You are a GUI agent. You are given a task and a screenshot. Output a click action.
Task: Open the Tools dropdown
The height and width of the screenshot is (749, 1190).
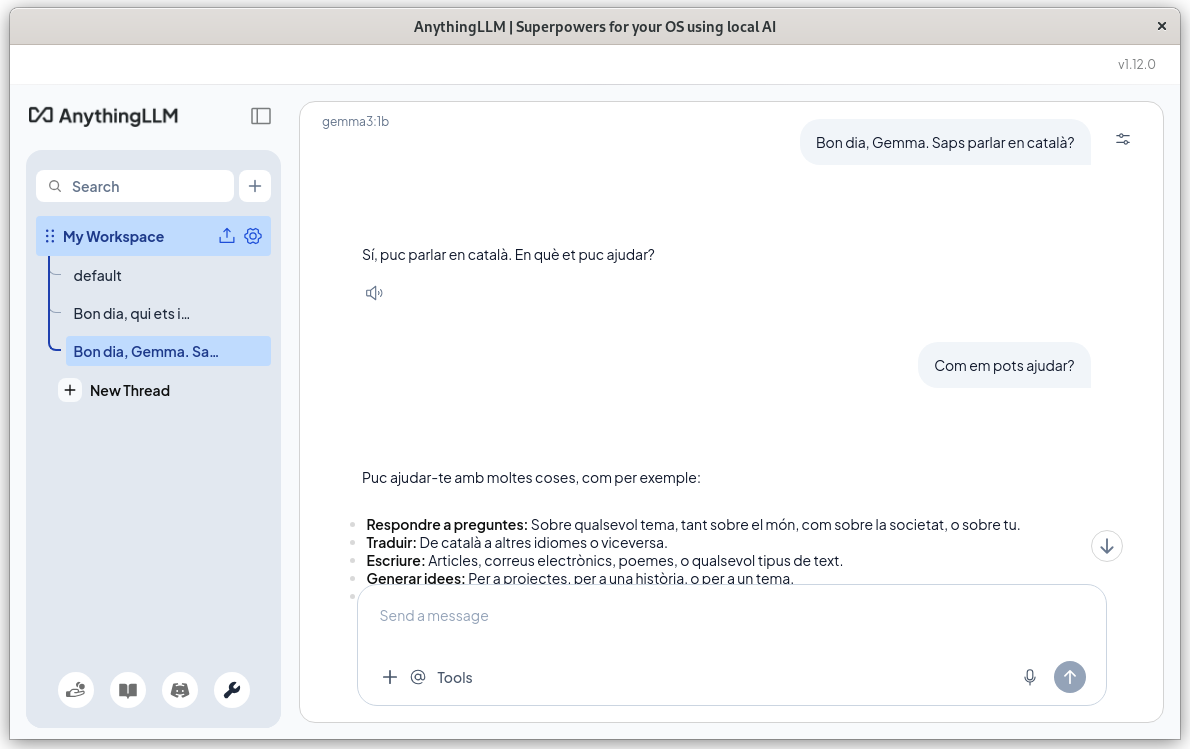tap(454, 677)
